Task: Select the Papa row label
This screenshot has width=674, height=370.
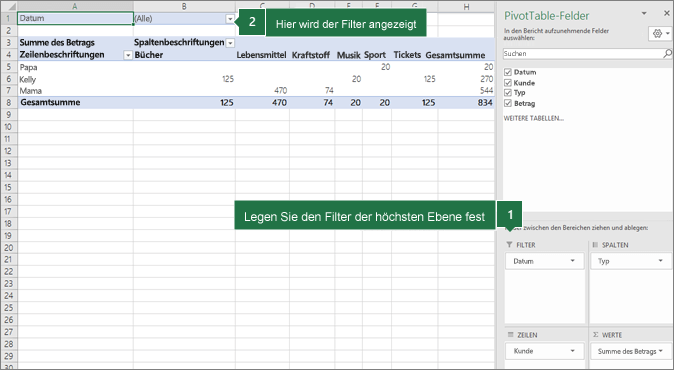Action: pos(28,67)
